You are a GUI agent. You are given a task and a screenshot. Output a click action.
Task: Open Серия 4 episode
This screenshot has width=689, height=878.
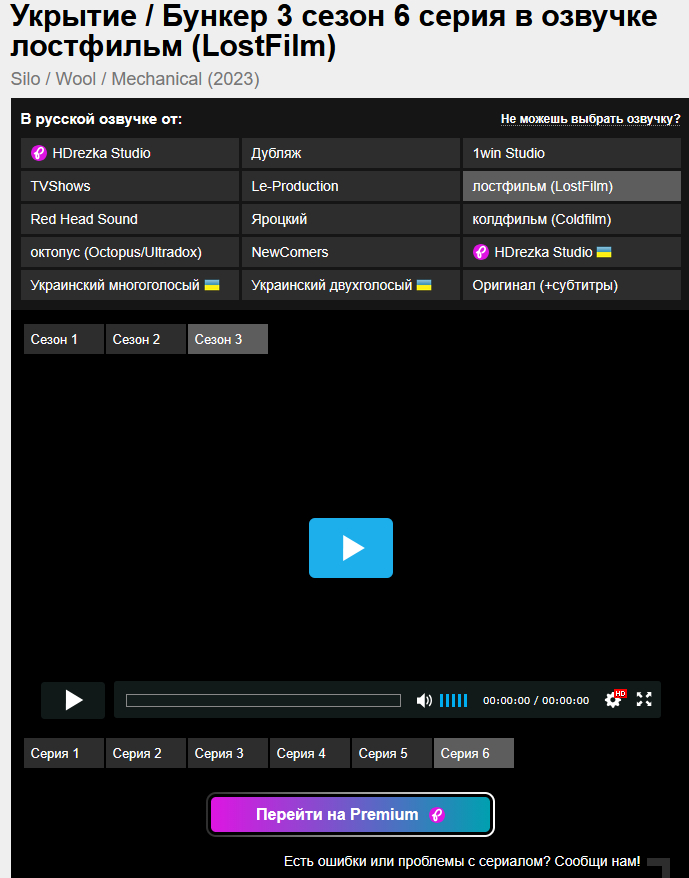310,753
